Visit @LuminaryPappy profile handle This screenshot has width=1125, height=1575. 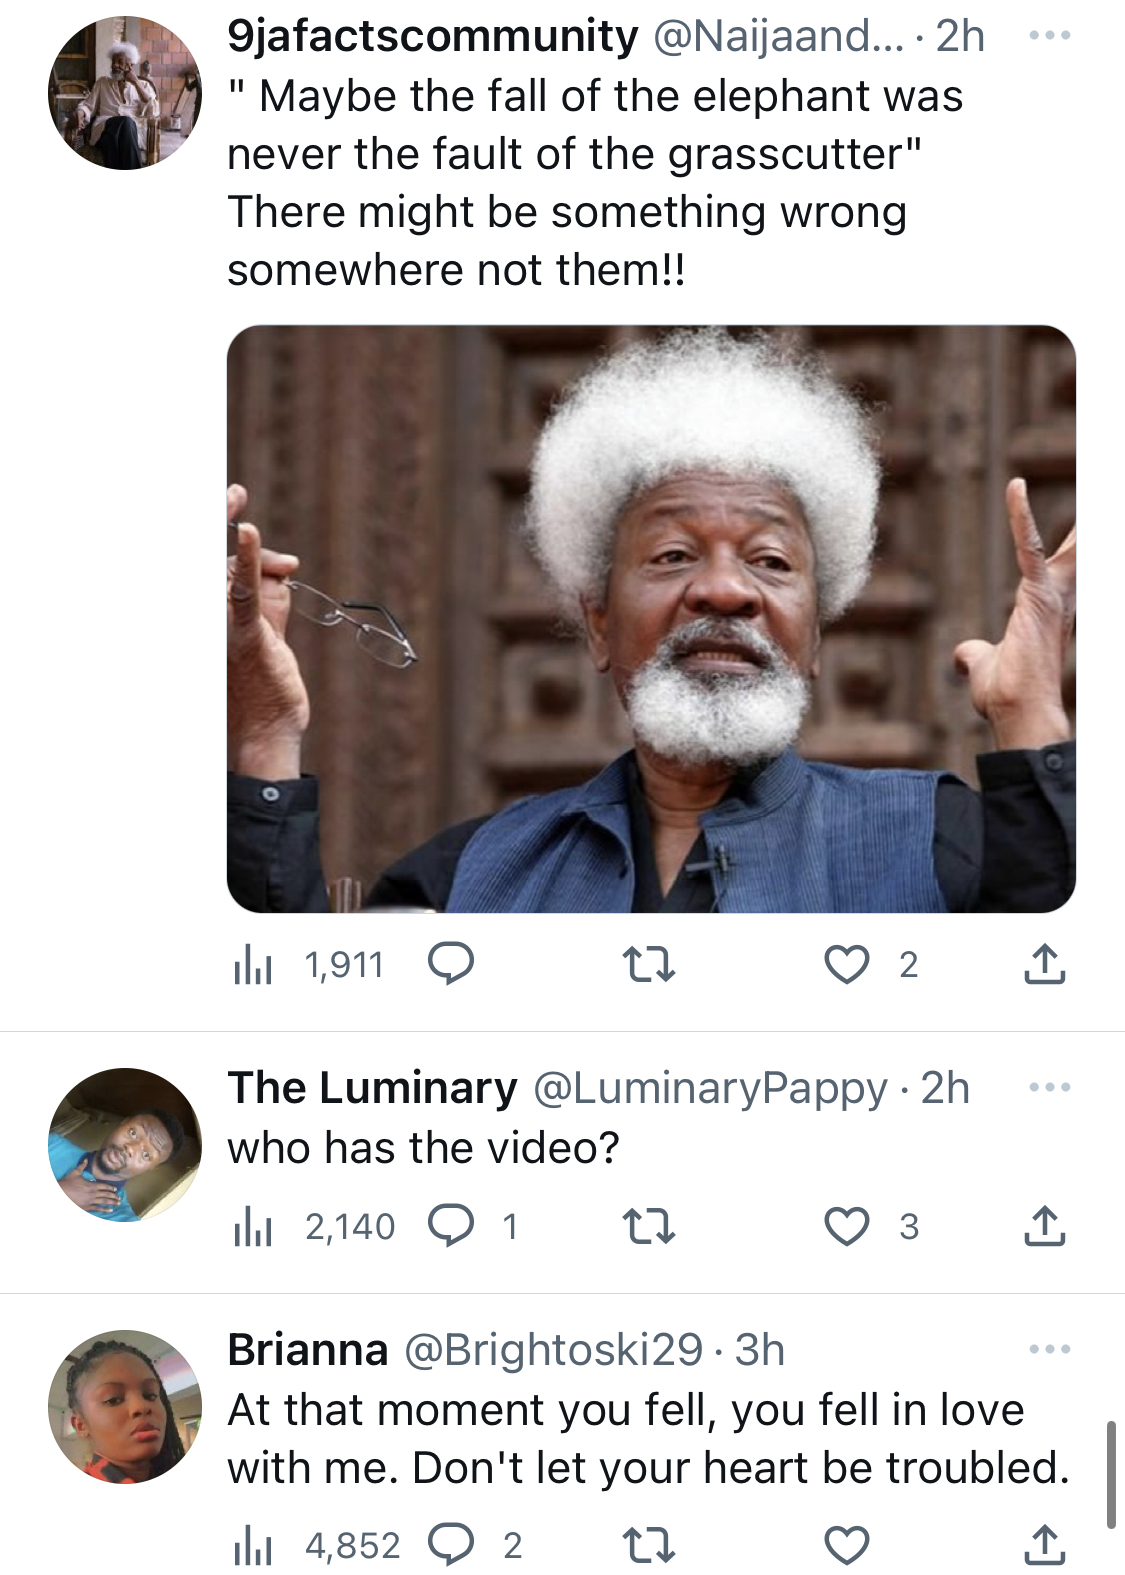pos(711,1088)
